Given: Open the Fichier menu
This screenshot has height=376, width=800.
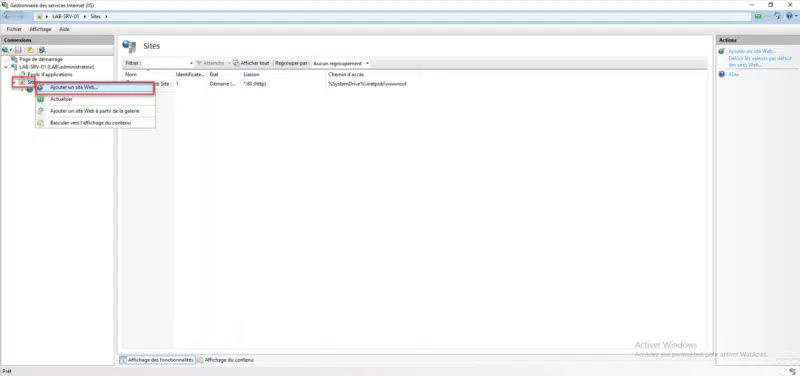Looking at the screenshot, I should point(14,29).
